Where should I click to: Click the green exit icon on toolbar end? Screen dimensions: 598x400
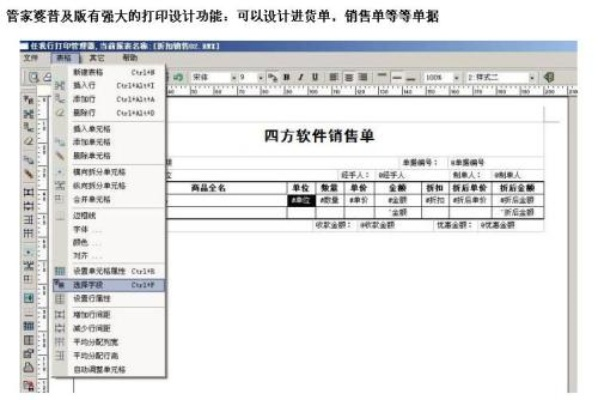(549, 77)
